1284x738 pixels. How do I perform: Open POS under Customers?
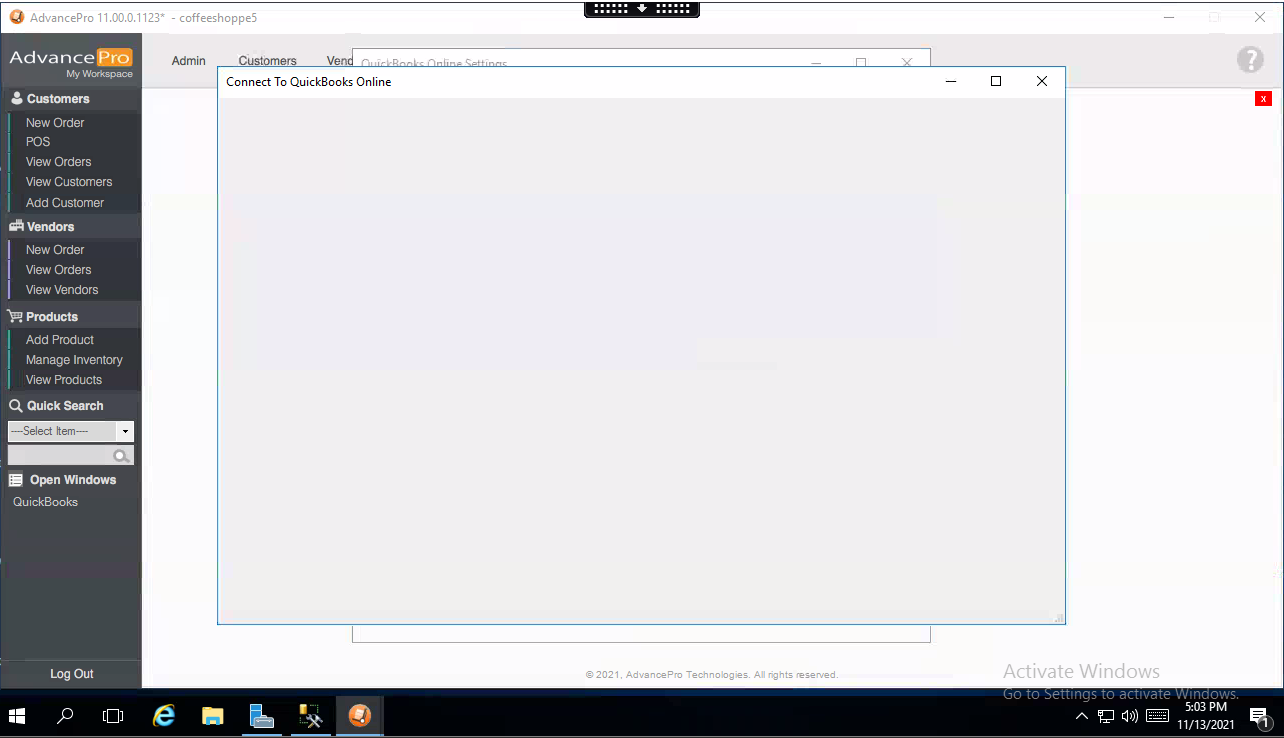click(38, 142)
